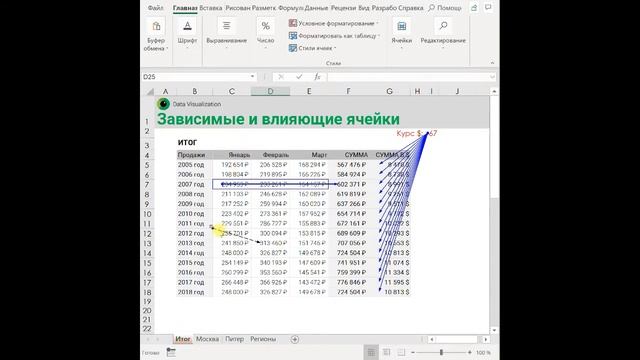This screenshot has width=640, height=360.
Task: Expand Стили ячеек dropdown
Action: pyautogui.click(x=335, y=48)
